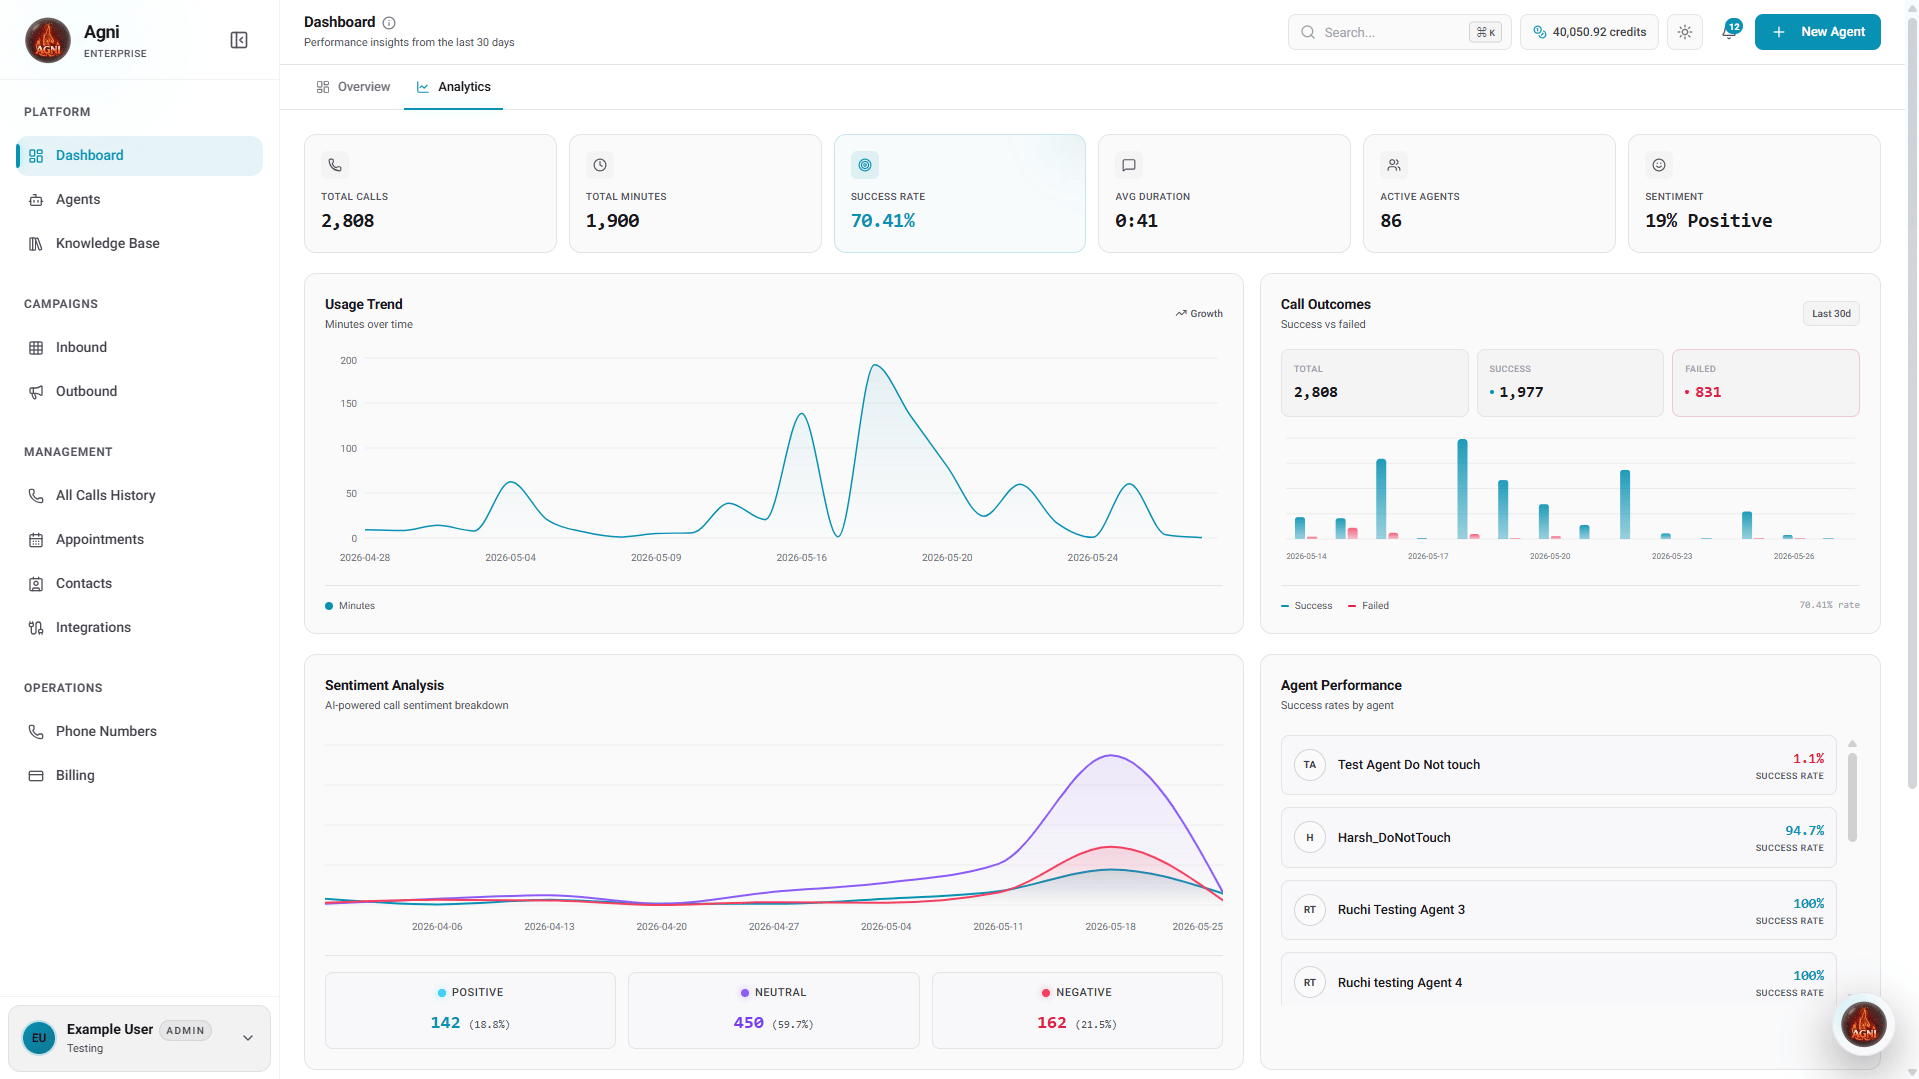Click Billing card icon in sidebar
Image resolution: width=1919 pixels, height=1079 pixels.
pos(36,776)
